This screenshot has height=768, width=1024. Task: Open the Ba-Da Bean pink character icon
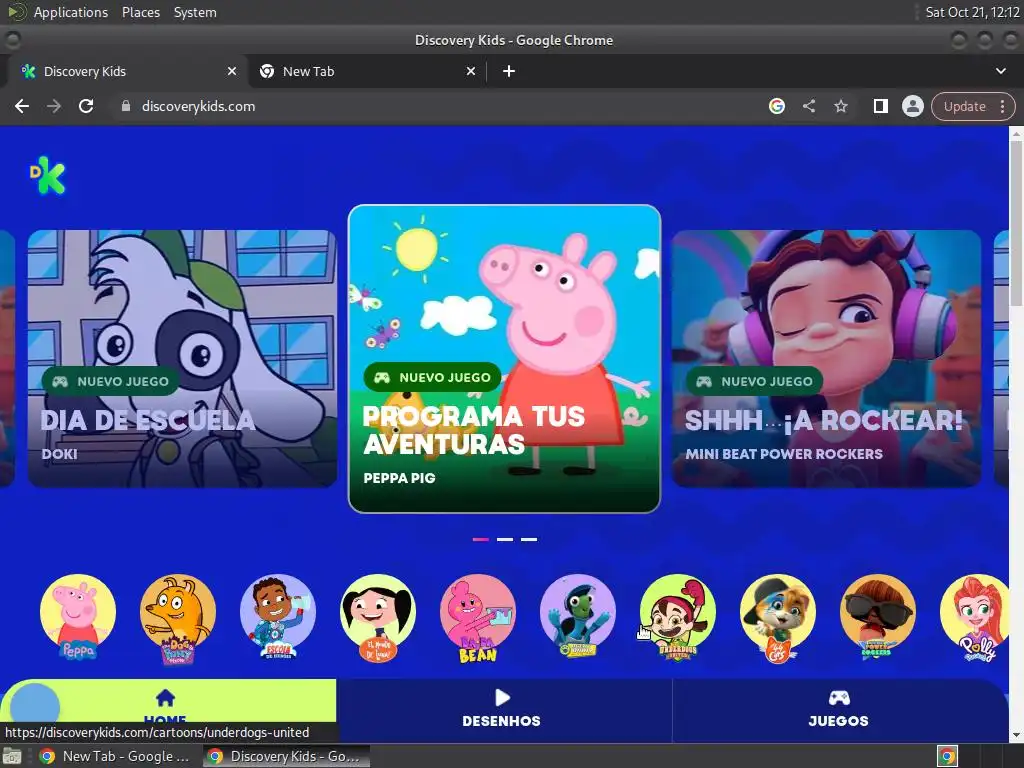point(477,618)
